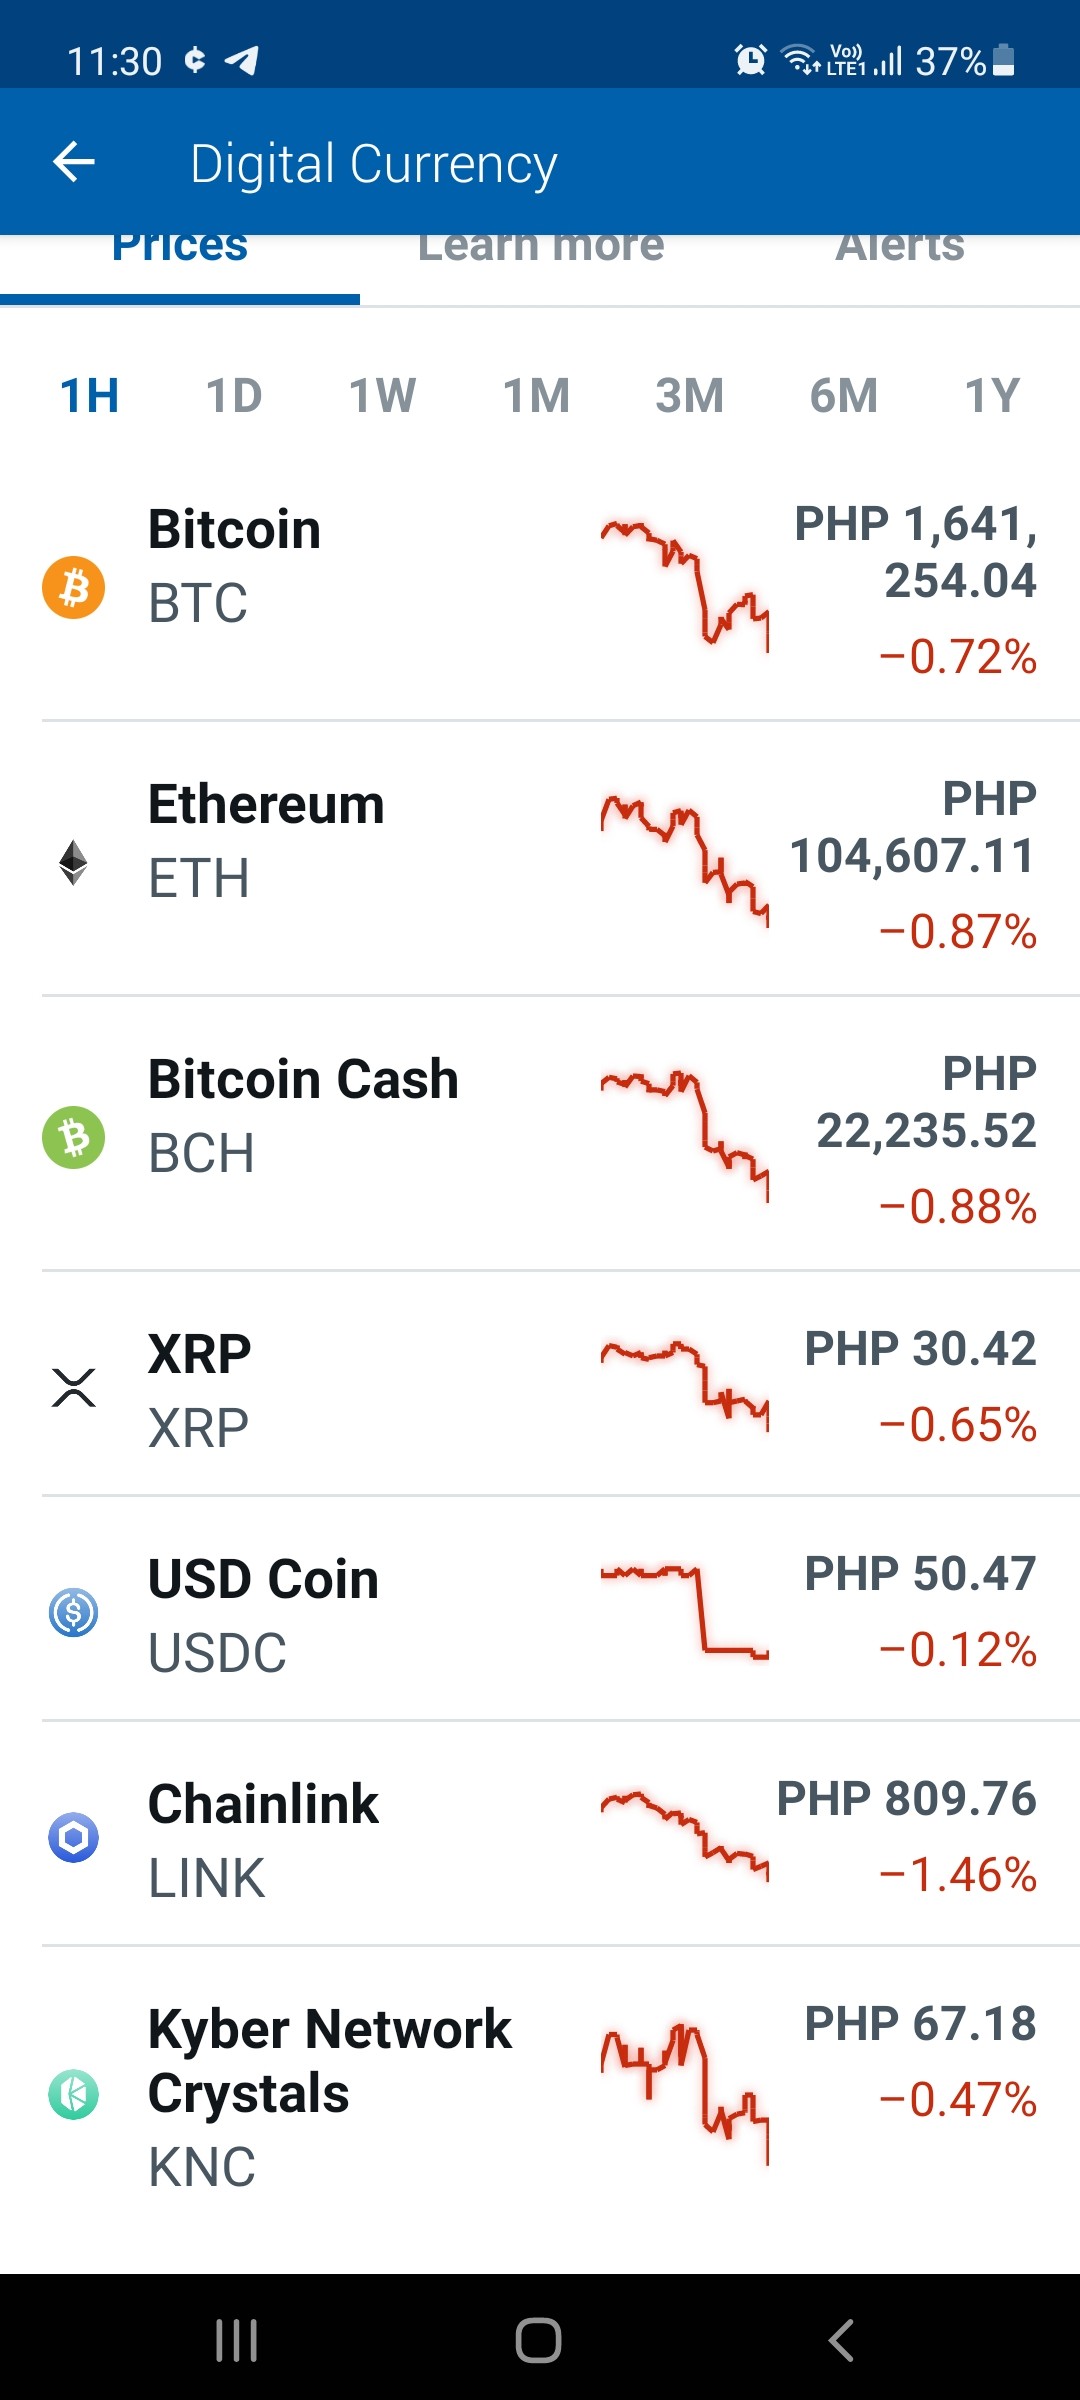Tap Android home navigation button
Image resolution: width=1080 pixels, height=2400 pixels.
point(538,2340)
